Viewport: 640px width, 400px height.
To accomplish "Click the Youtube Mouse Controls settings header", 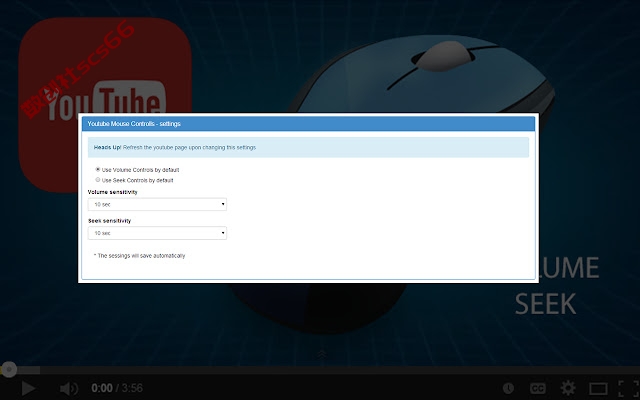I will pyautogui.click(x=308, y=124).
